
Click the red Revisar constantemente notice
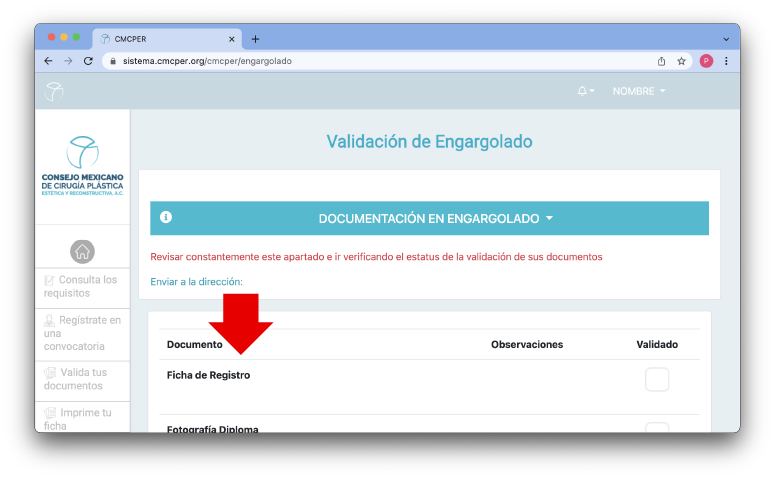pyautogui.click(x=376, y=257)
